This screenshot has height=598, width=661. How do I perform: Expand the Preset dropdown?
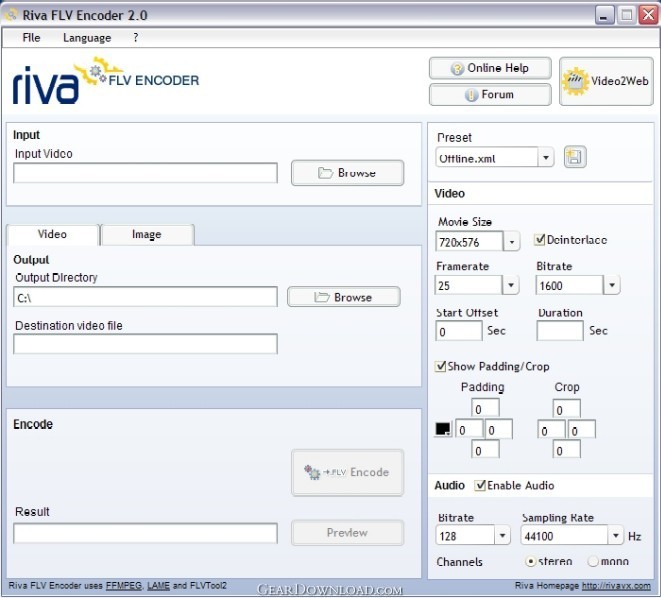[546, 158]
